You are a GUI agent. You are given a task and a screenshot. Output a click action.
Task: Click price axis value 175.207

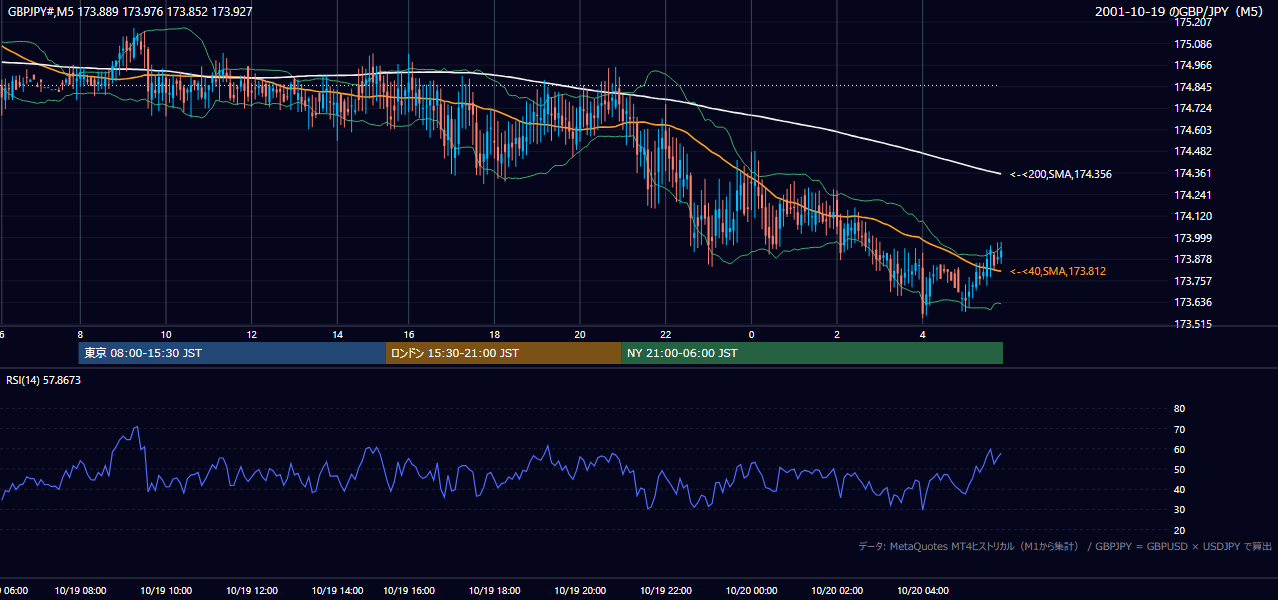tap(1192, 22)
